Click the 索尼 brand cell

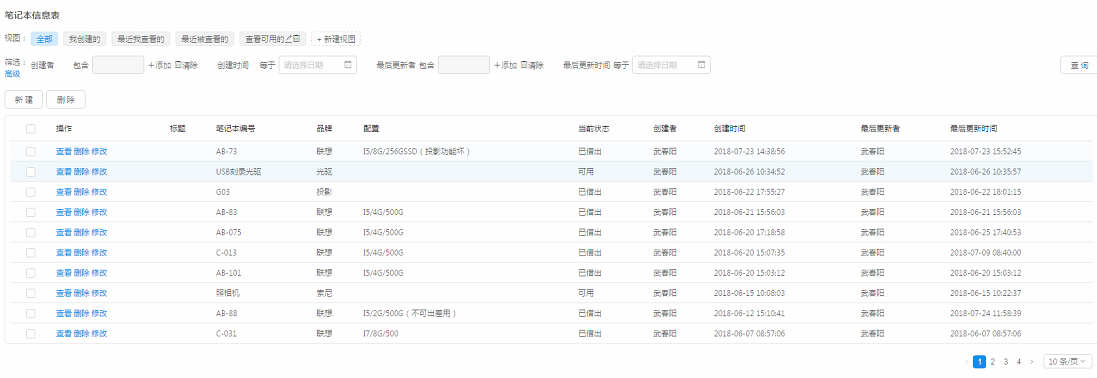tap(324, 293)
